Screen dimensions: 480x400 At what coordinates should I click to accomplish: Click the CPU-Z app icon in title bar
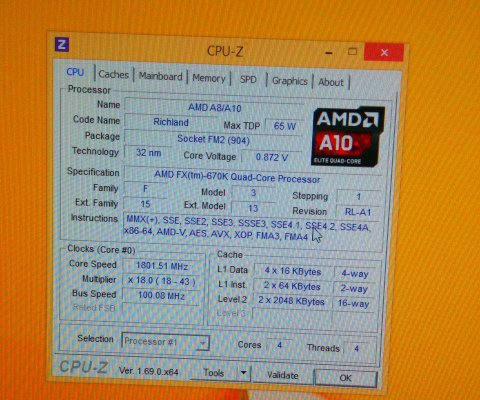(62, 45)
